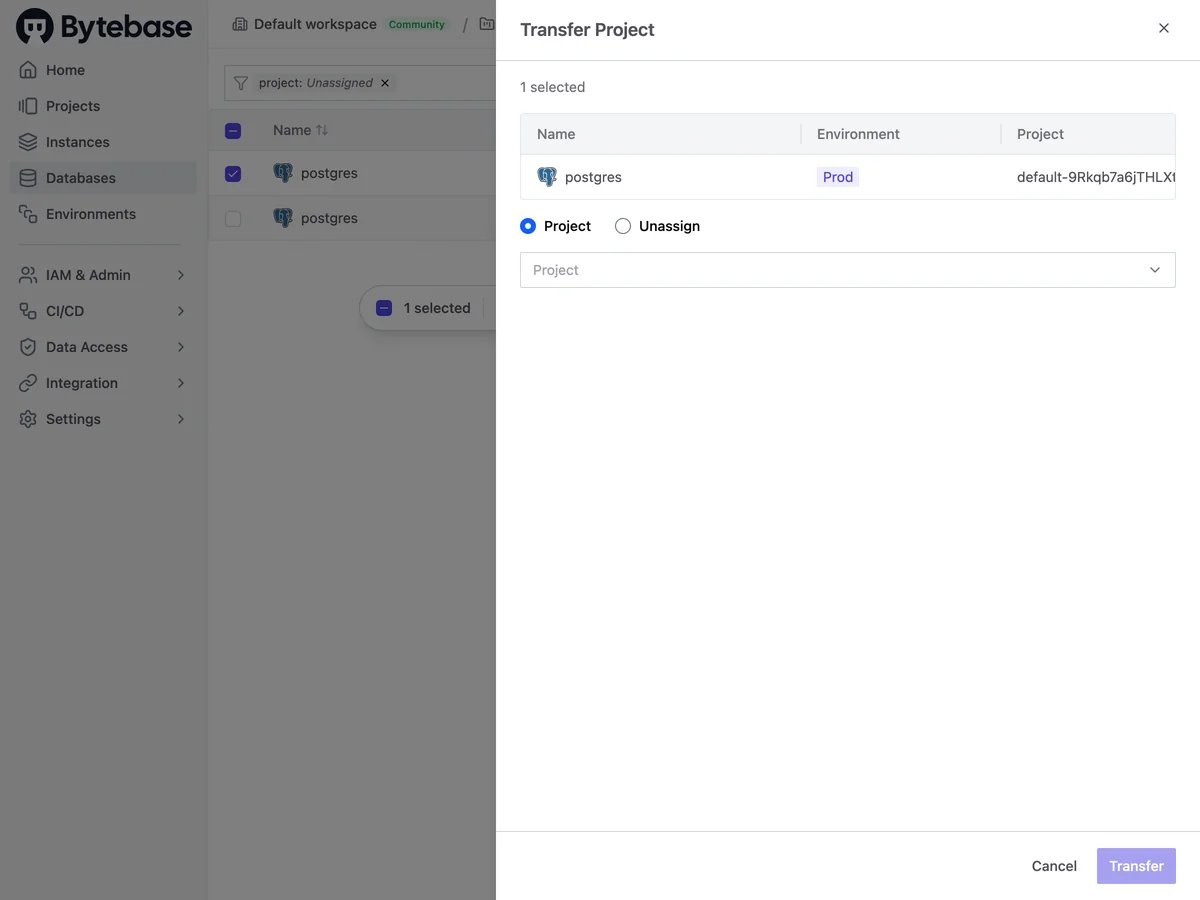This screenshot has width=1200, height=900.
Task: Click the Name column header in drawer
Action: [556, 134]
